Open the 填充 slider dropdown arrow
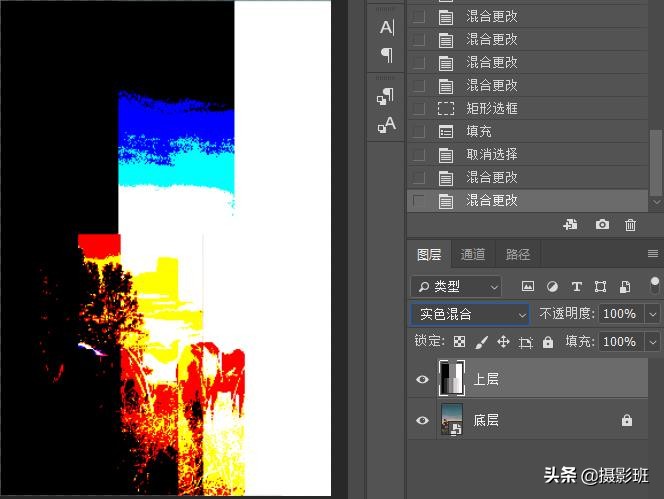This screenshot has width=664, height=499. (x=653, y=341)
